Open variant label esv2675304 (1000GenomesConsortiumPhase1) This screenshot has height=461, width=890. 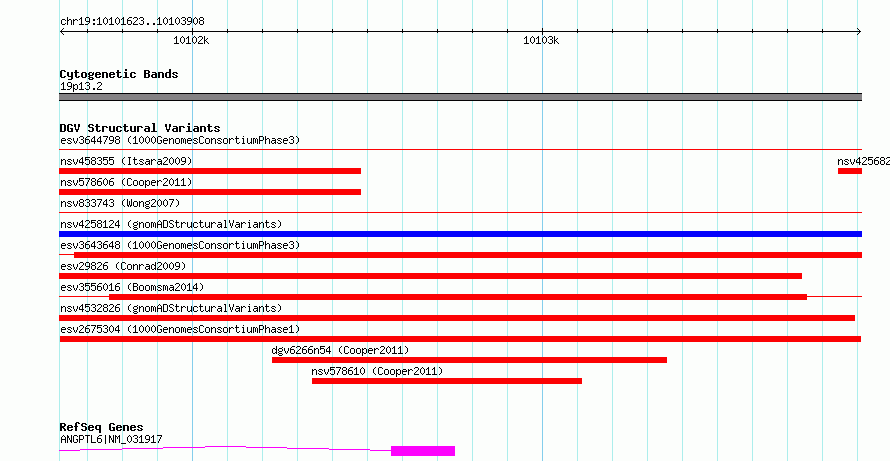pyautogui.click(x=180, y=329)
